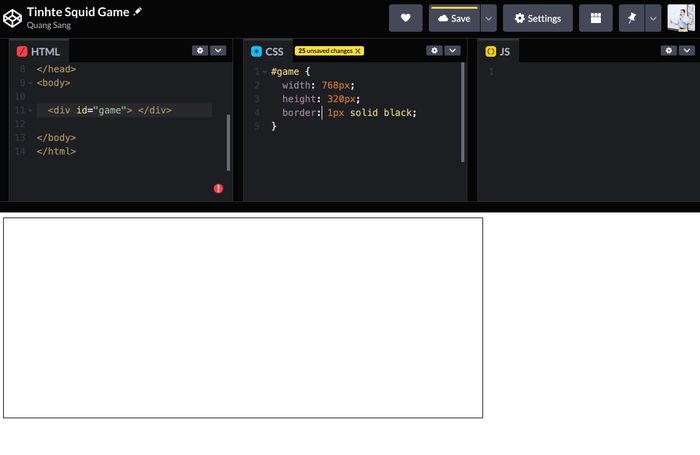700x455 pixels.
Task: Open HTML editor settings gear
Action: point(200,50)
